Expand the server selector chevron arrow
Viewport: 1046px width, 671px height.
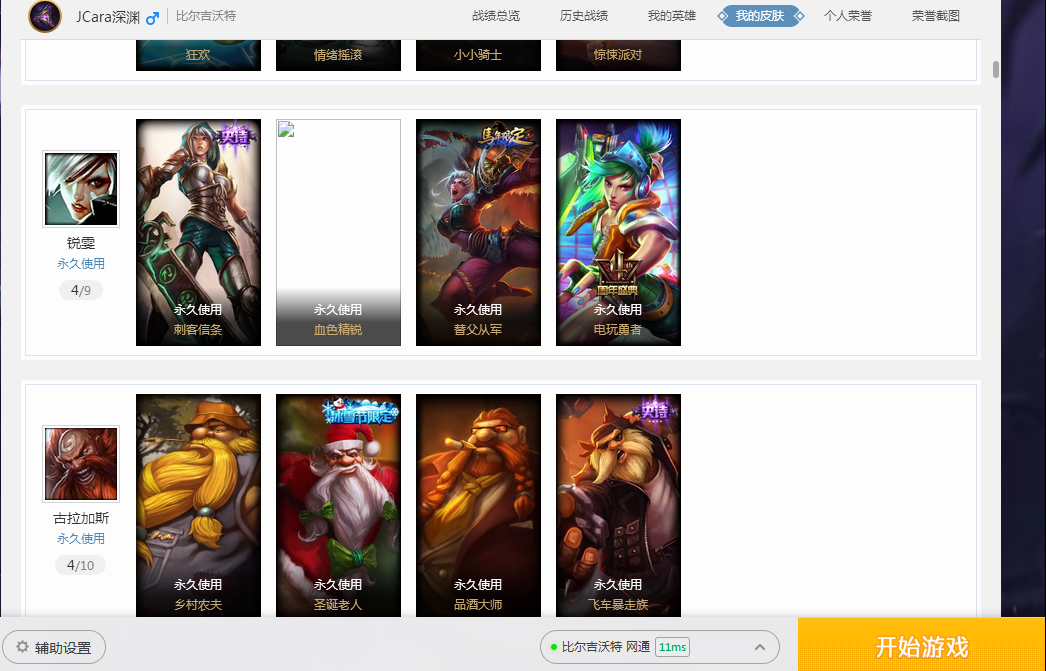point(760,647)
